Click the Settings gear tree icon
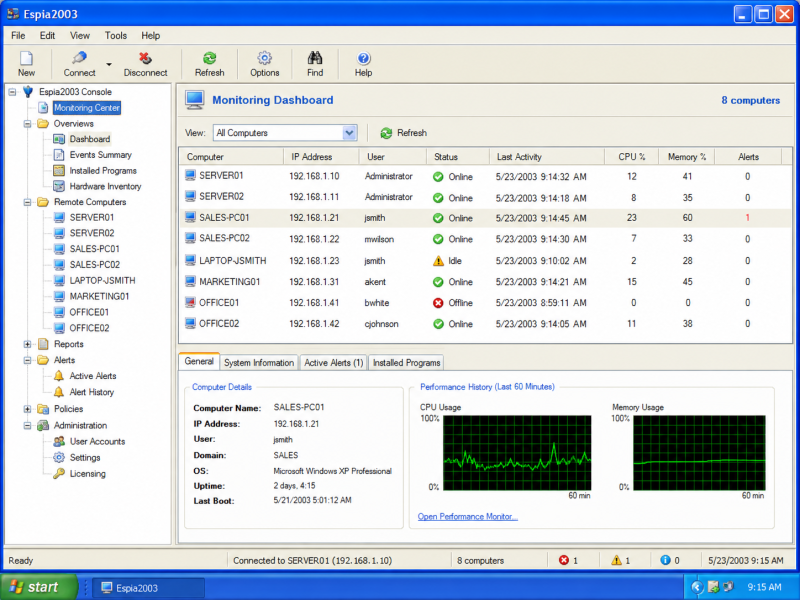The height and width of the screenshot is (600, 800). point(59,457)
